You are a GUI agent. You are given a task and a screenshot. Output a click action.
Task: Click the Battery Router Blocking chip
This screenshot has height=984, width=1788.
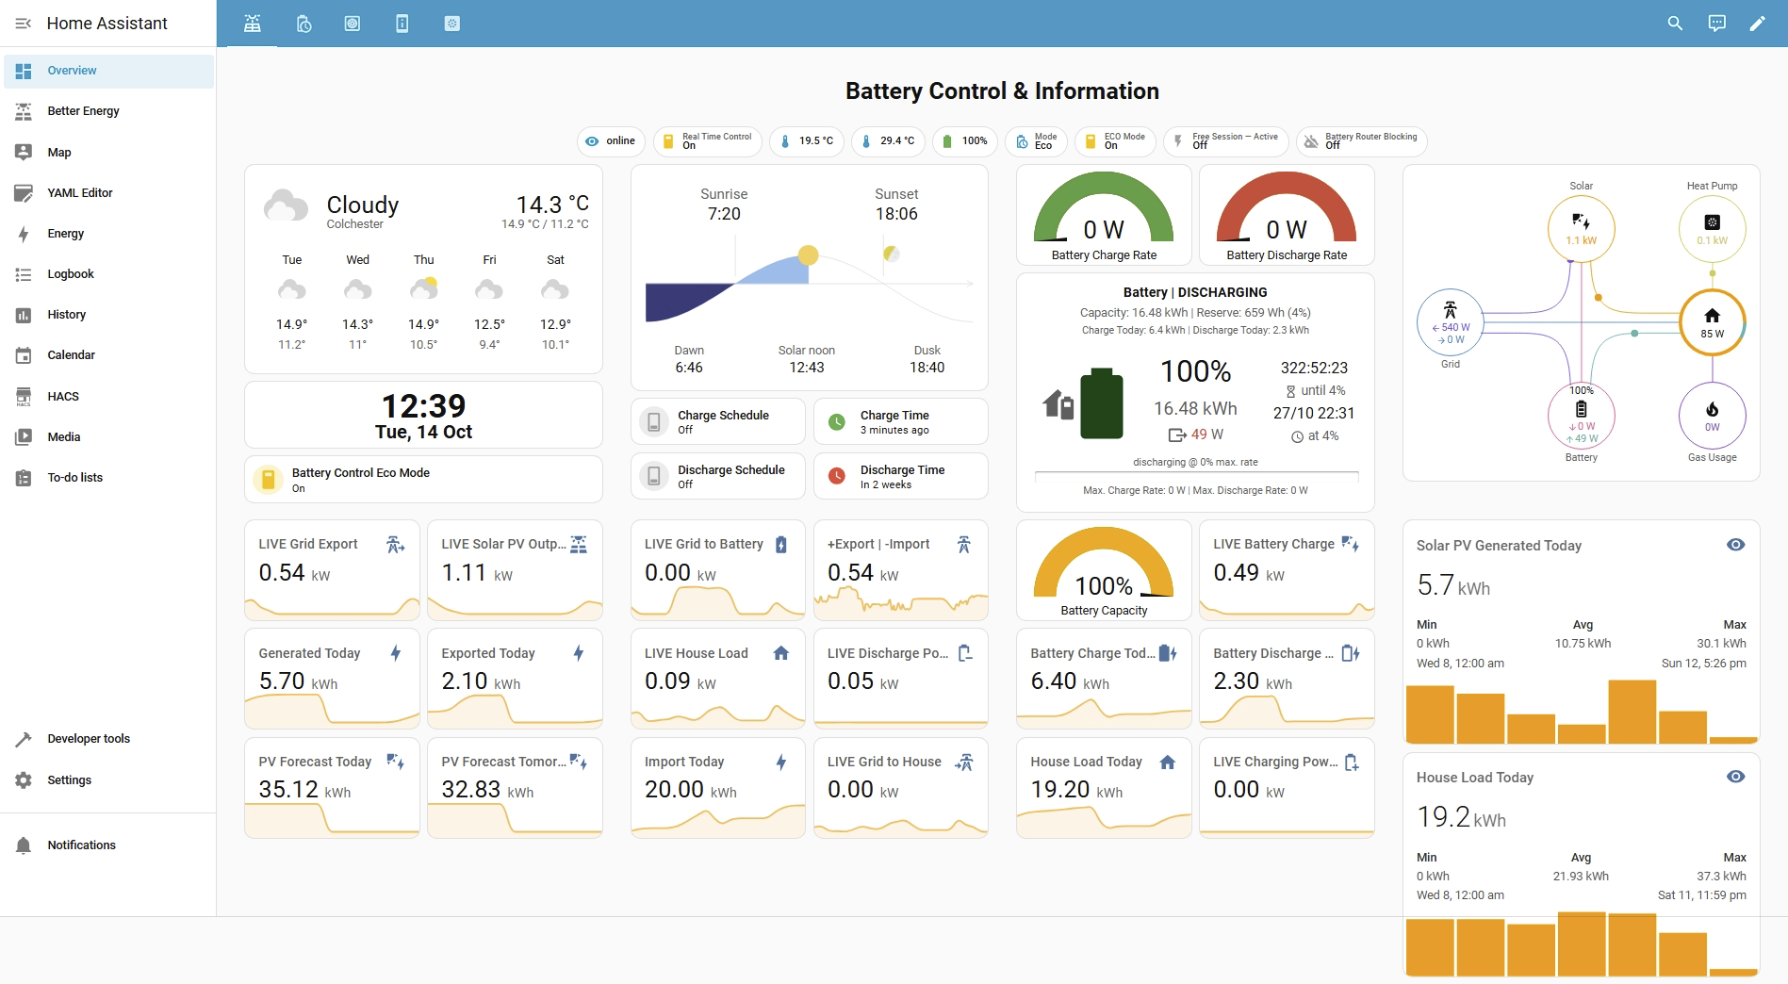click(1361, 141)
